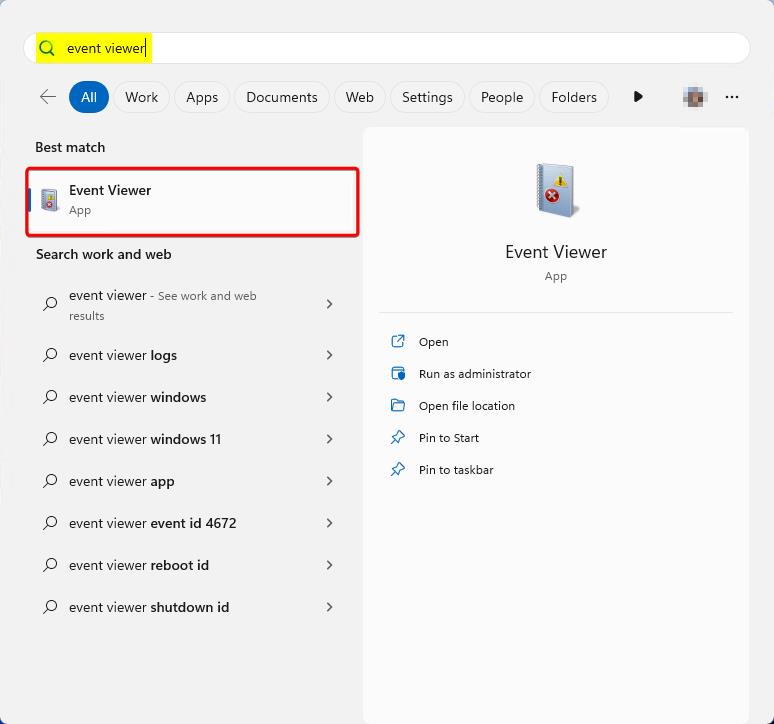
Task: Click the Pin to taskbar pin icon
Action: (398, 469)
